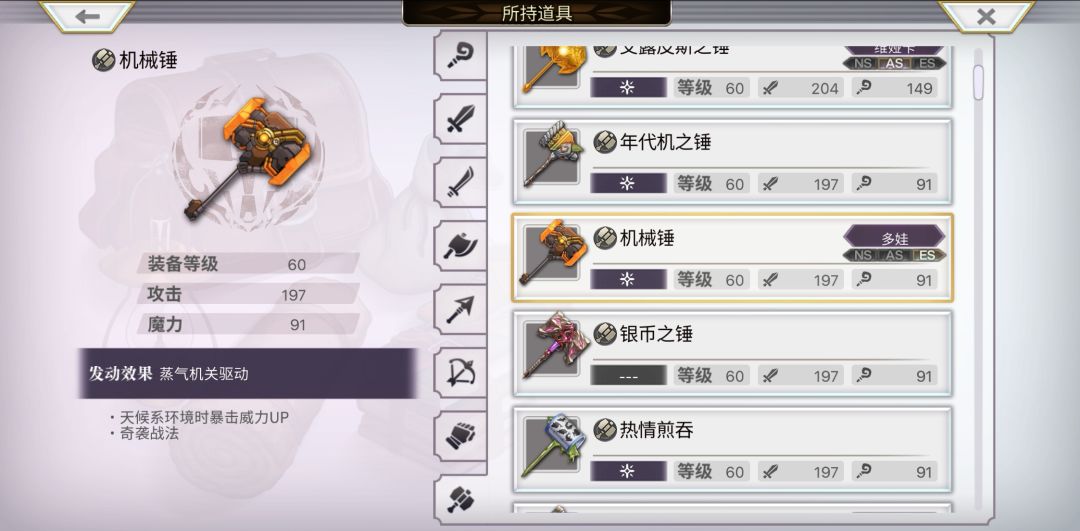
Task: Click the 发动效果 蒸气机关驱动 effect banner
Action: coord(247,373)
